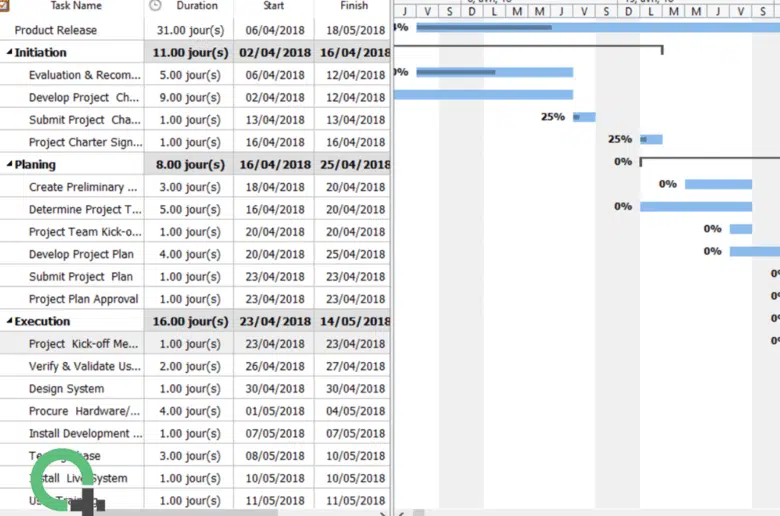
Task: Collapse the Initiation task group
Action: [x=10, y=53]
